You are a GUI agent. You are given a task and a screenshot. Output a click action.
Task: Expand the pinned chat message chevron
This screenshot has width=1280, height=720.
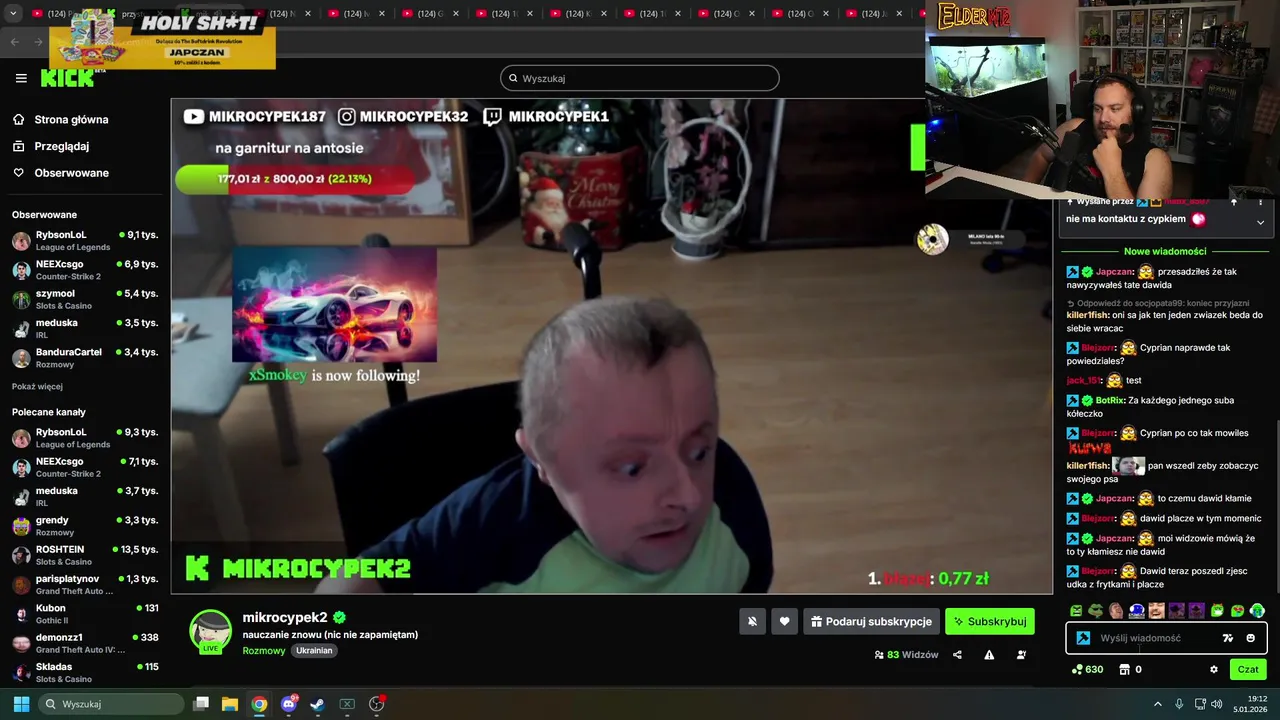1260,222
